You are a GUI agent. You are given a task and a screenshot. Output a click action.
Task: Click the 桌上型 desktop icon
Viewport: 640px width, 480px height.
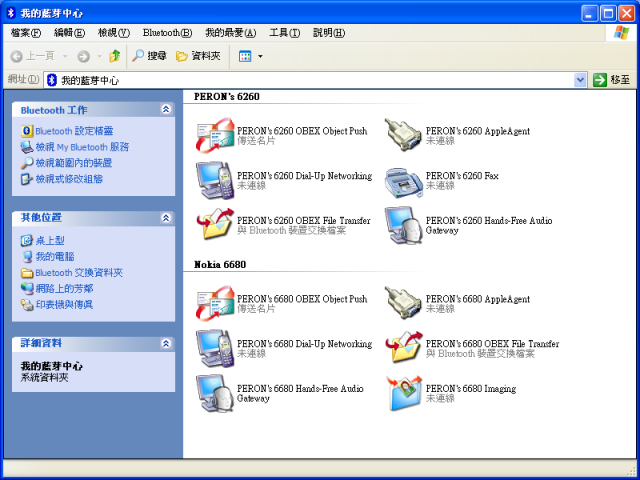(27, 240)
